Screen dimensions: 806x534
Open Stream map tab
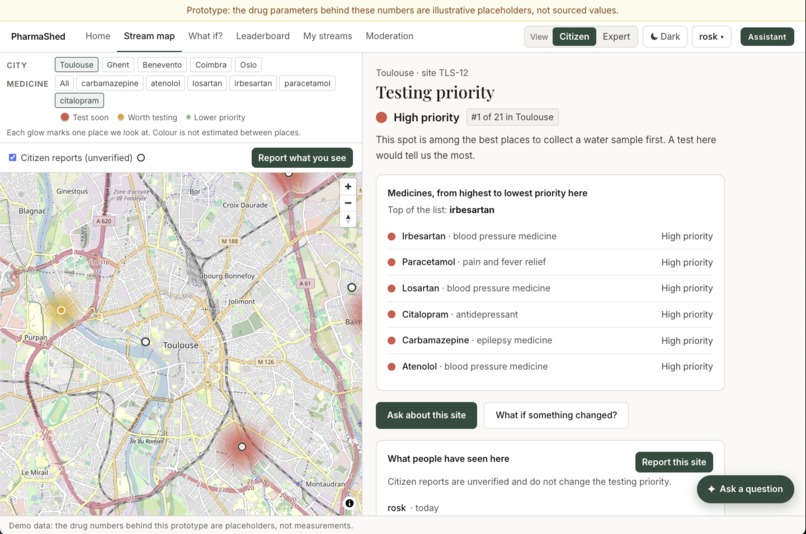pos(149,36)
